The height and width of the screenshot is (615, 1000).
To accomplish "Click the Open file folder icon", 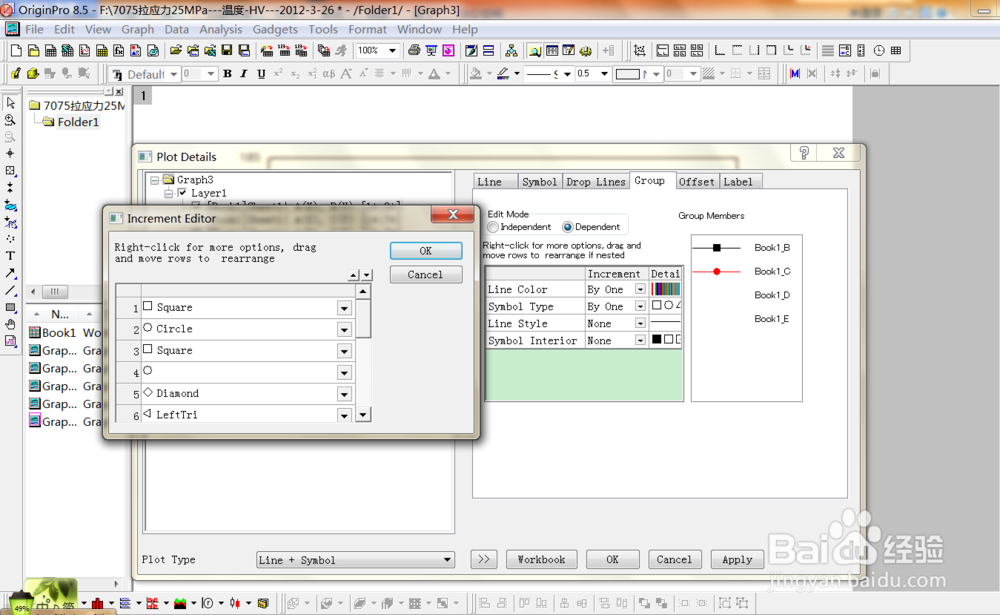I will [x=175, y=50].
